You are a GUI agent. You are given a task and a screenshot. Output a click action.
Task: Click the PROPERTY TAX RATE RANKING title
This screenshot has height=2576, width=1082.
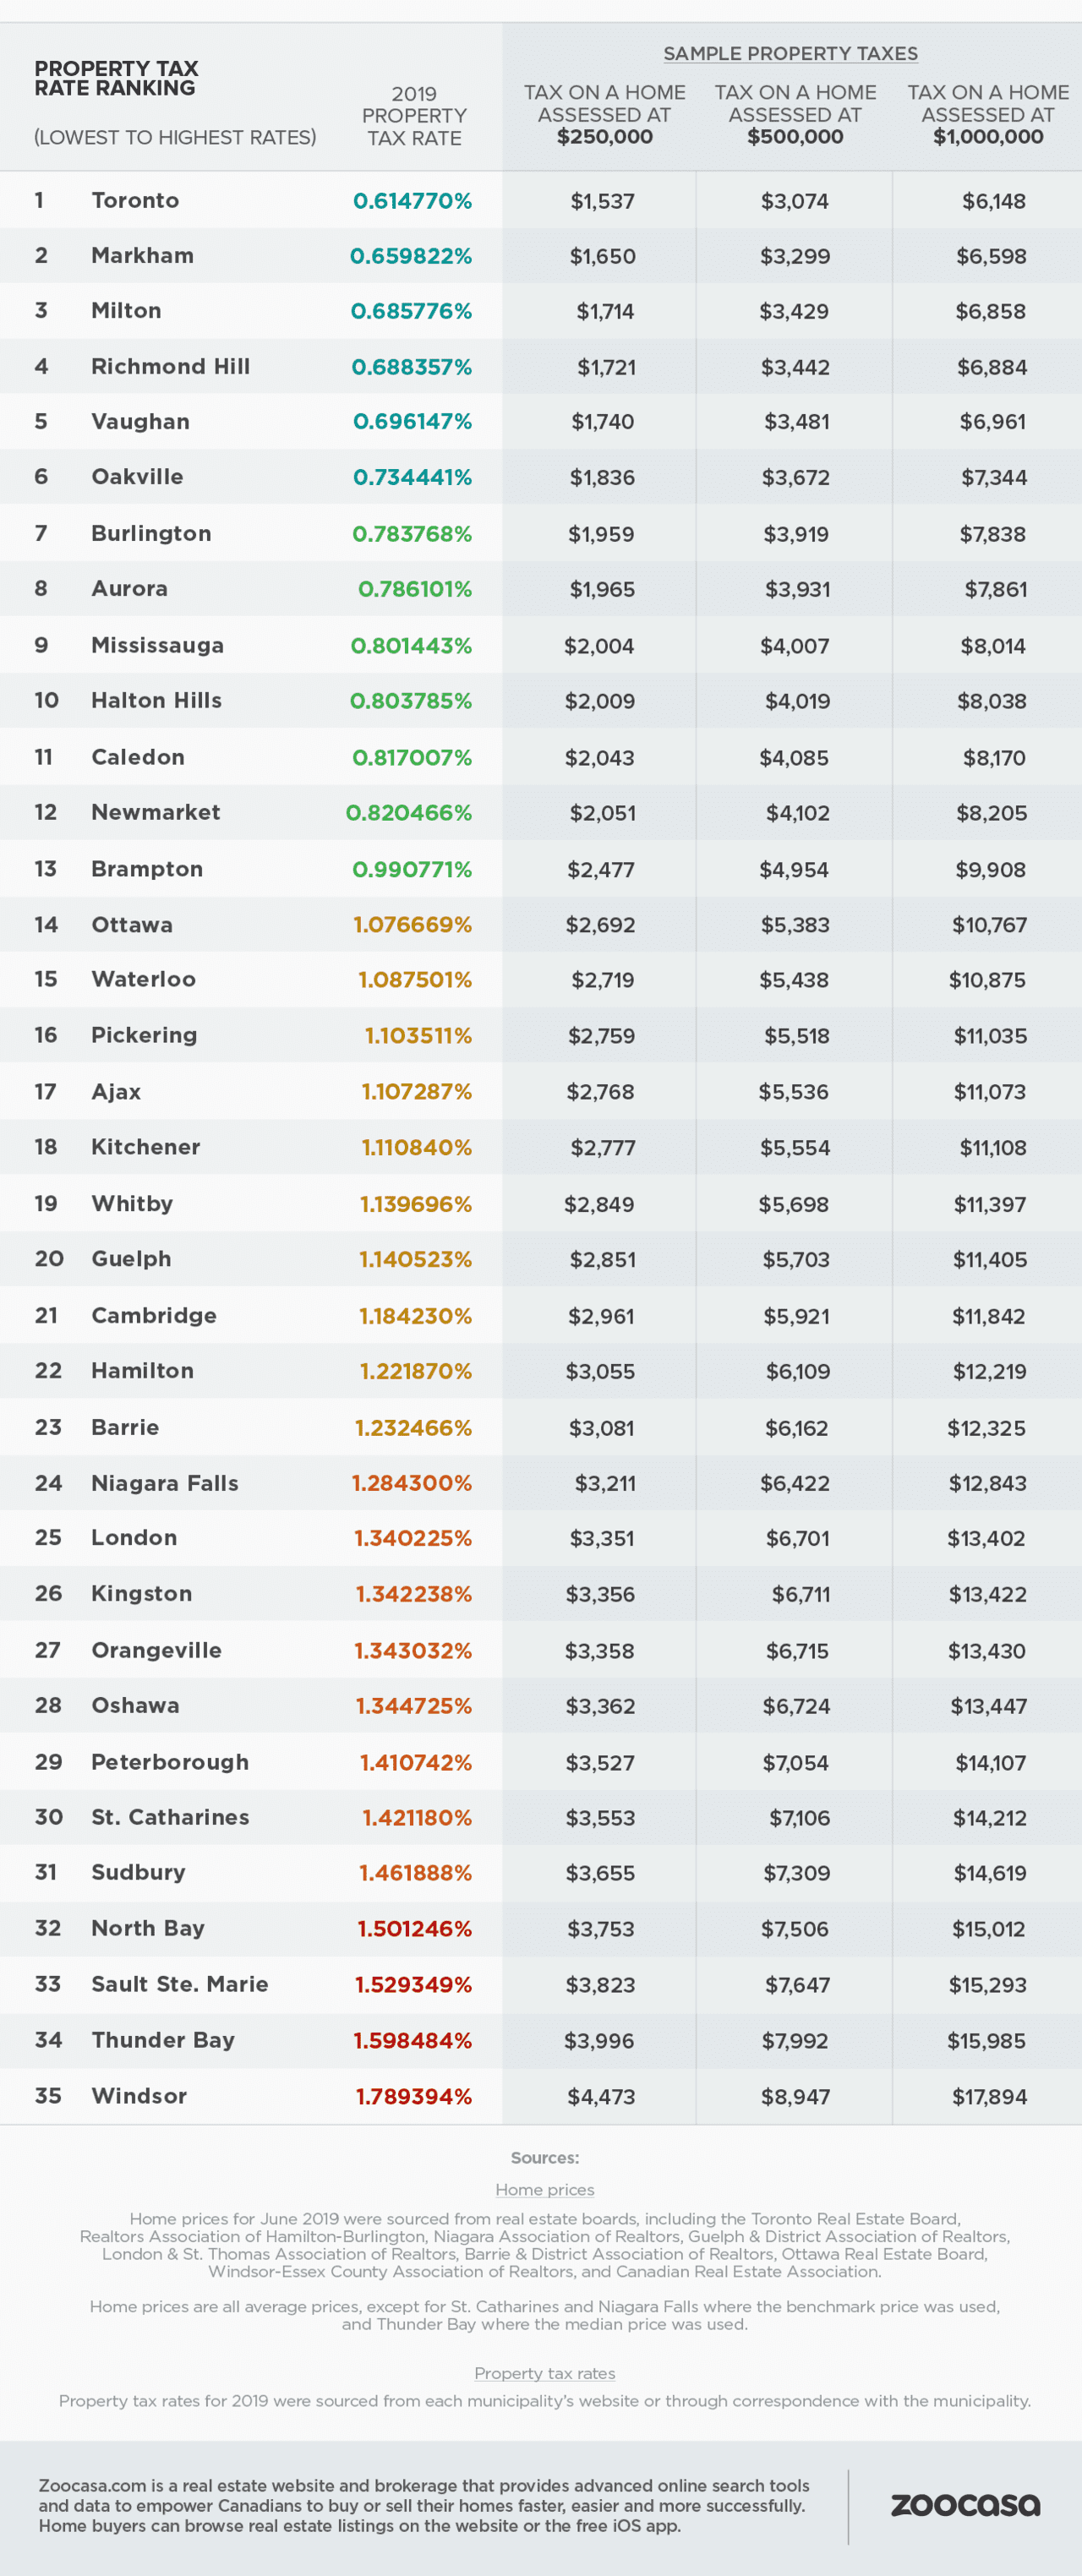116,78
